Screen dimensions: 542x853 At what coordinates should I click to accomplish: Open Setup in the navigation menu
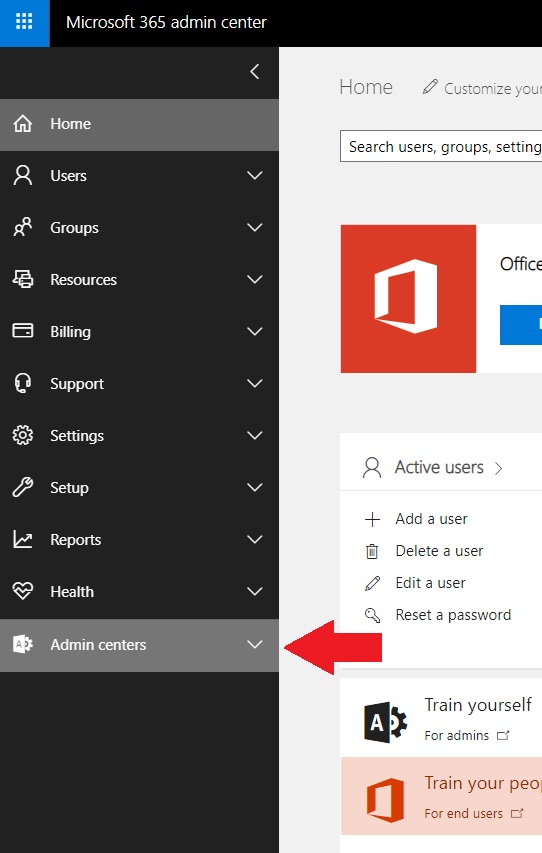139,487
